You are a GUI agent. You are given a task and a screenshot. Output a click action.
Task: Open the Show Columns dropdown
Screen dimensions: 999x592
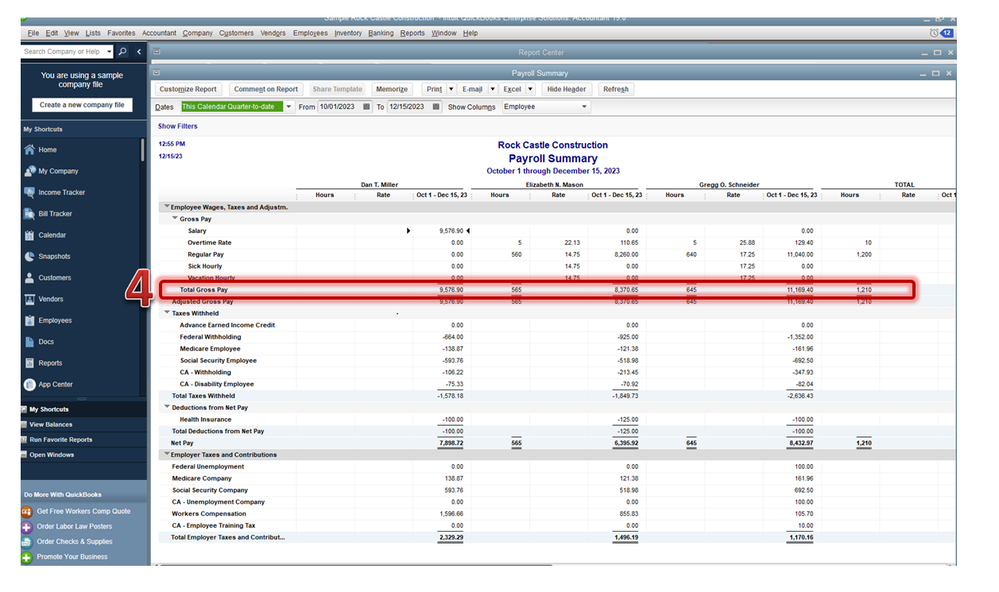click(x=584, y=107)
